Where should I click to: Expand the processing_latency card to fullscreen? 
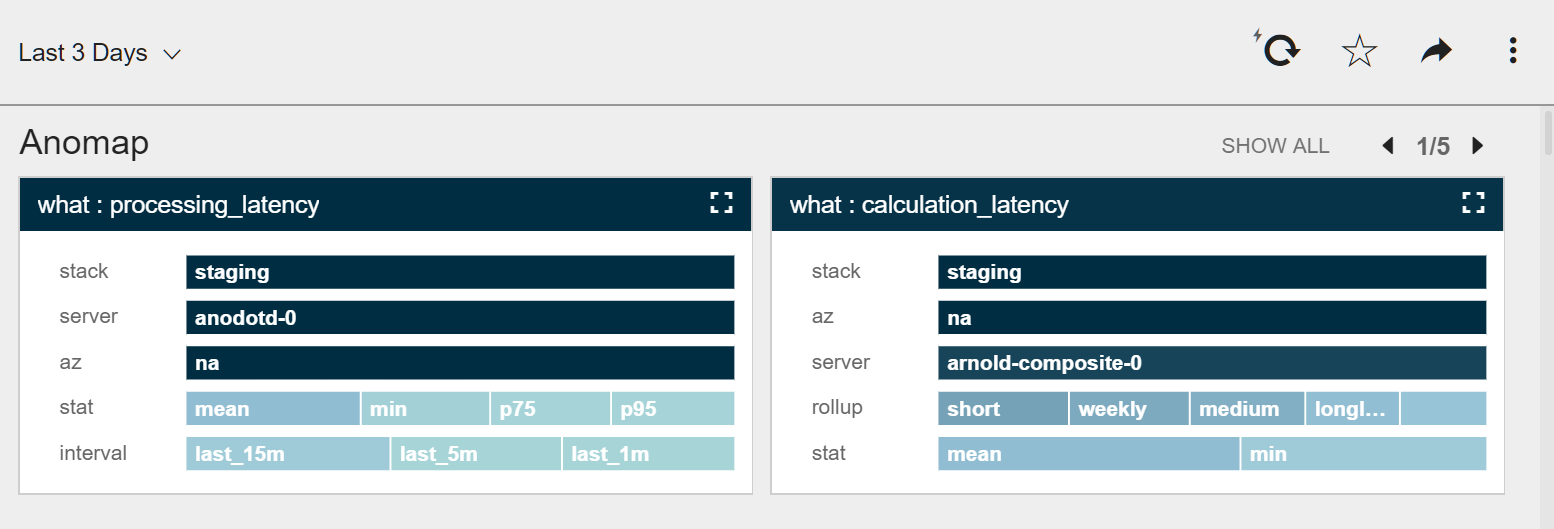[721, 204]
